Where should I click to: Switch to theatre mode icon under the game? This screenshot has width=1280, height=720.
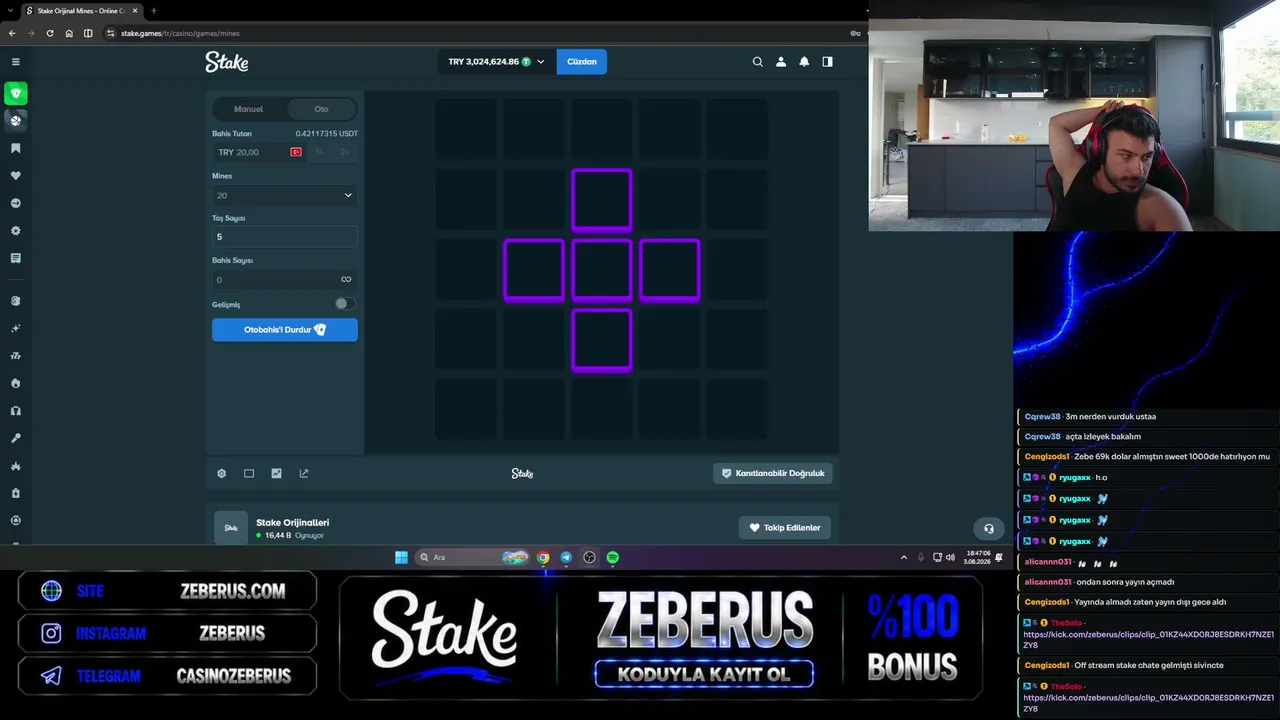(249, 474)
